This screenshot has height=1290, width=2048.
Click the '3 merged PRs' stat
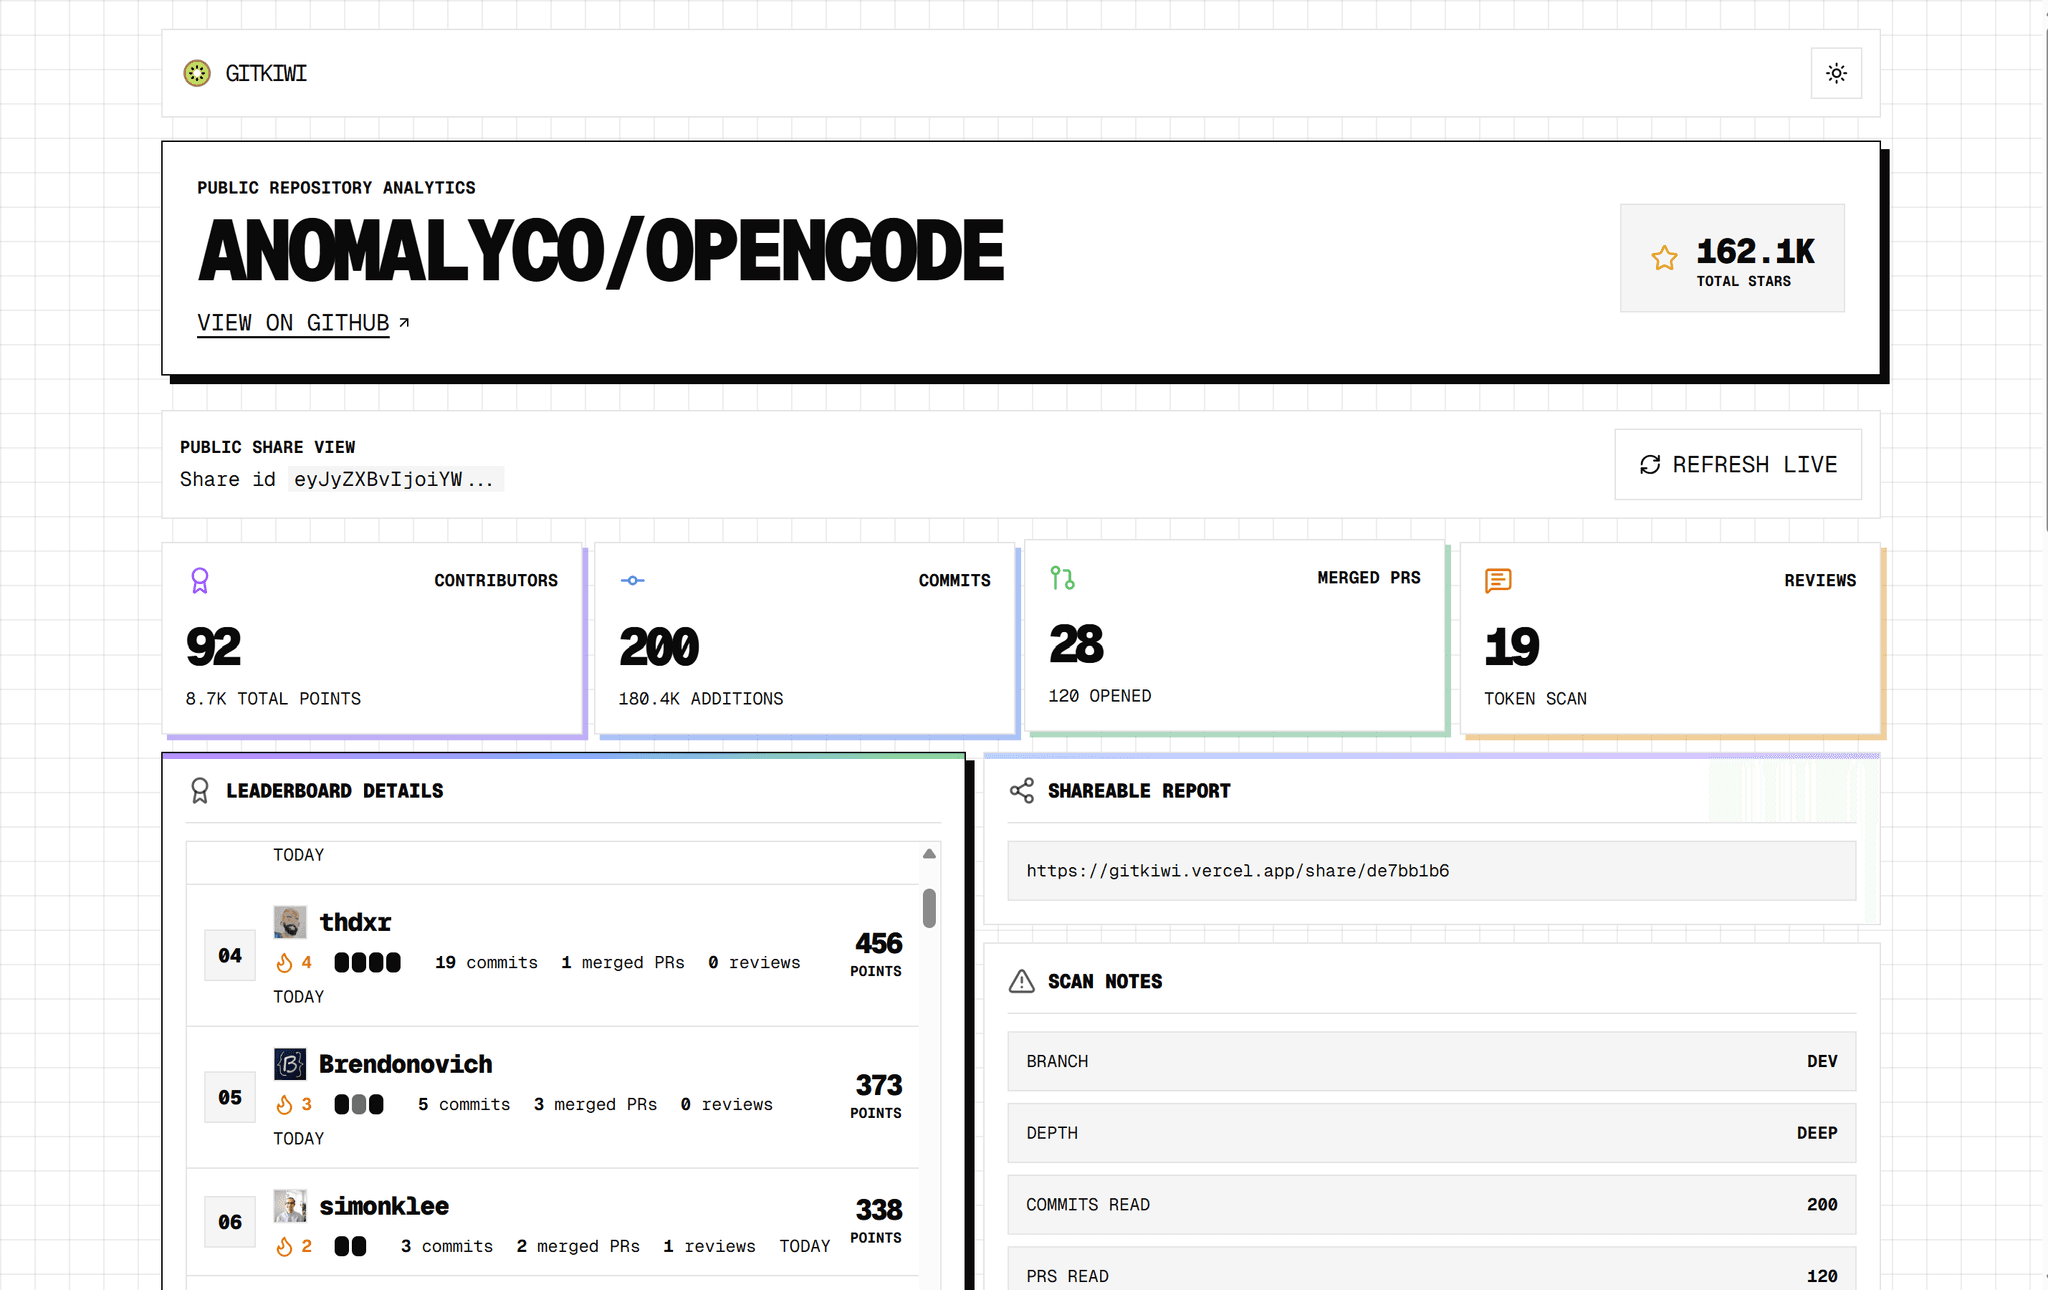click(x=595, y=1105)
